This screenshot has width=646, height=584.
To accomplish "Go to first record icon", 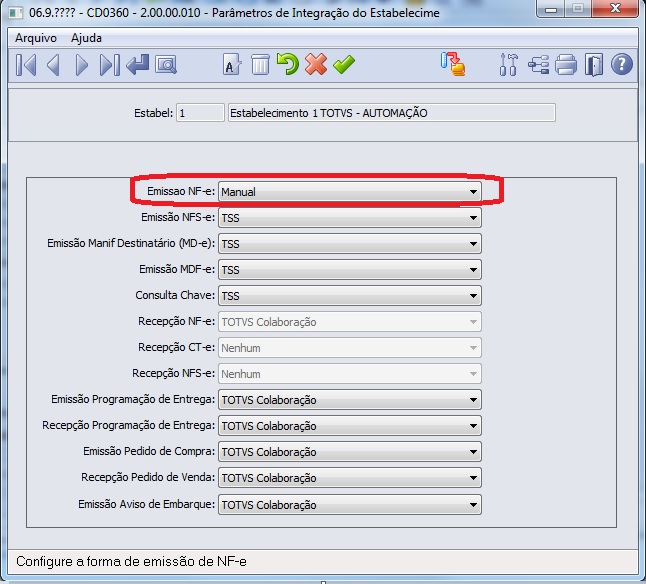I will point(26,65).
